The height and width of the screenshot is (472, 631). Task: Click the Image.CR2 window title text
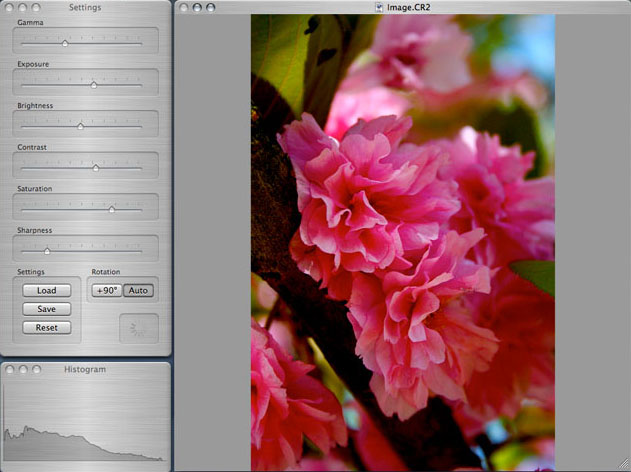(408, 7)
